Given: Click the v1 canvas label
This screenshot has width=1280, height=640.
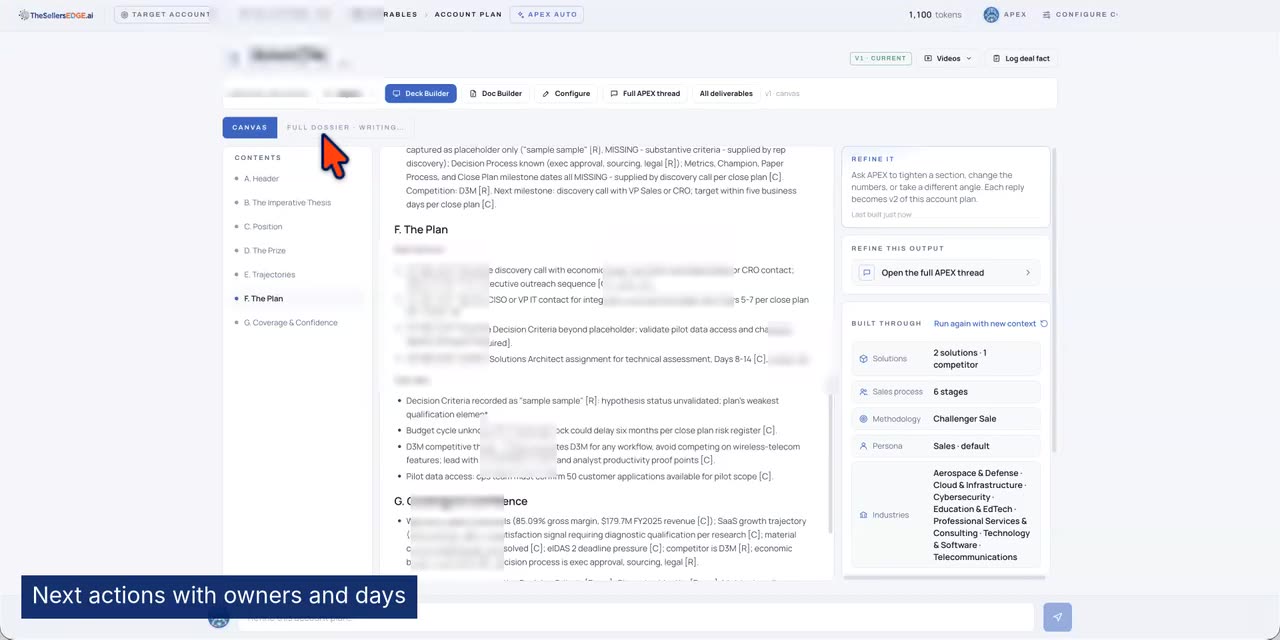Looking at the screenshot, I should click(x=782, y=93).
